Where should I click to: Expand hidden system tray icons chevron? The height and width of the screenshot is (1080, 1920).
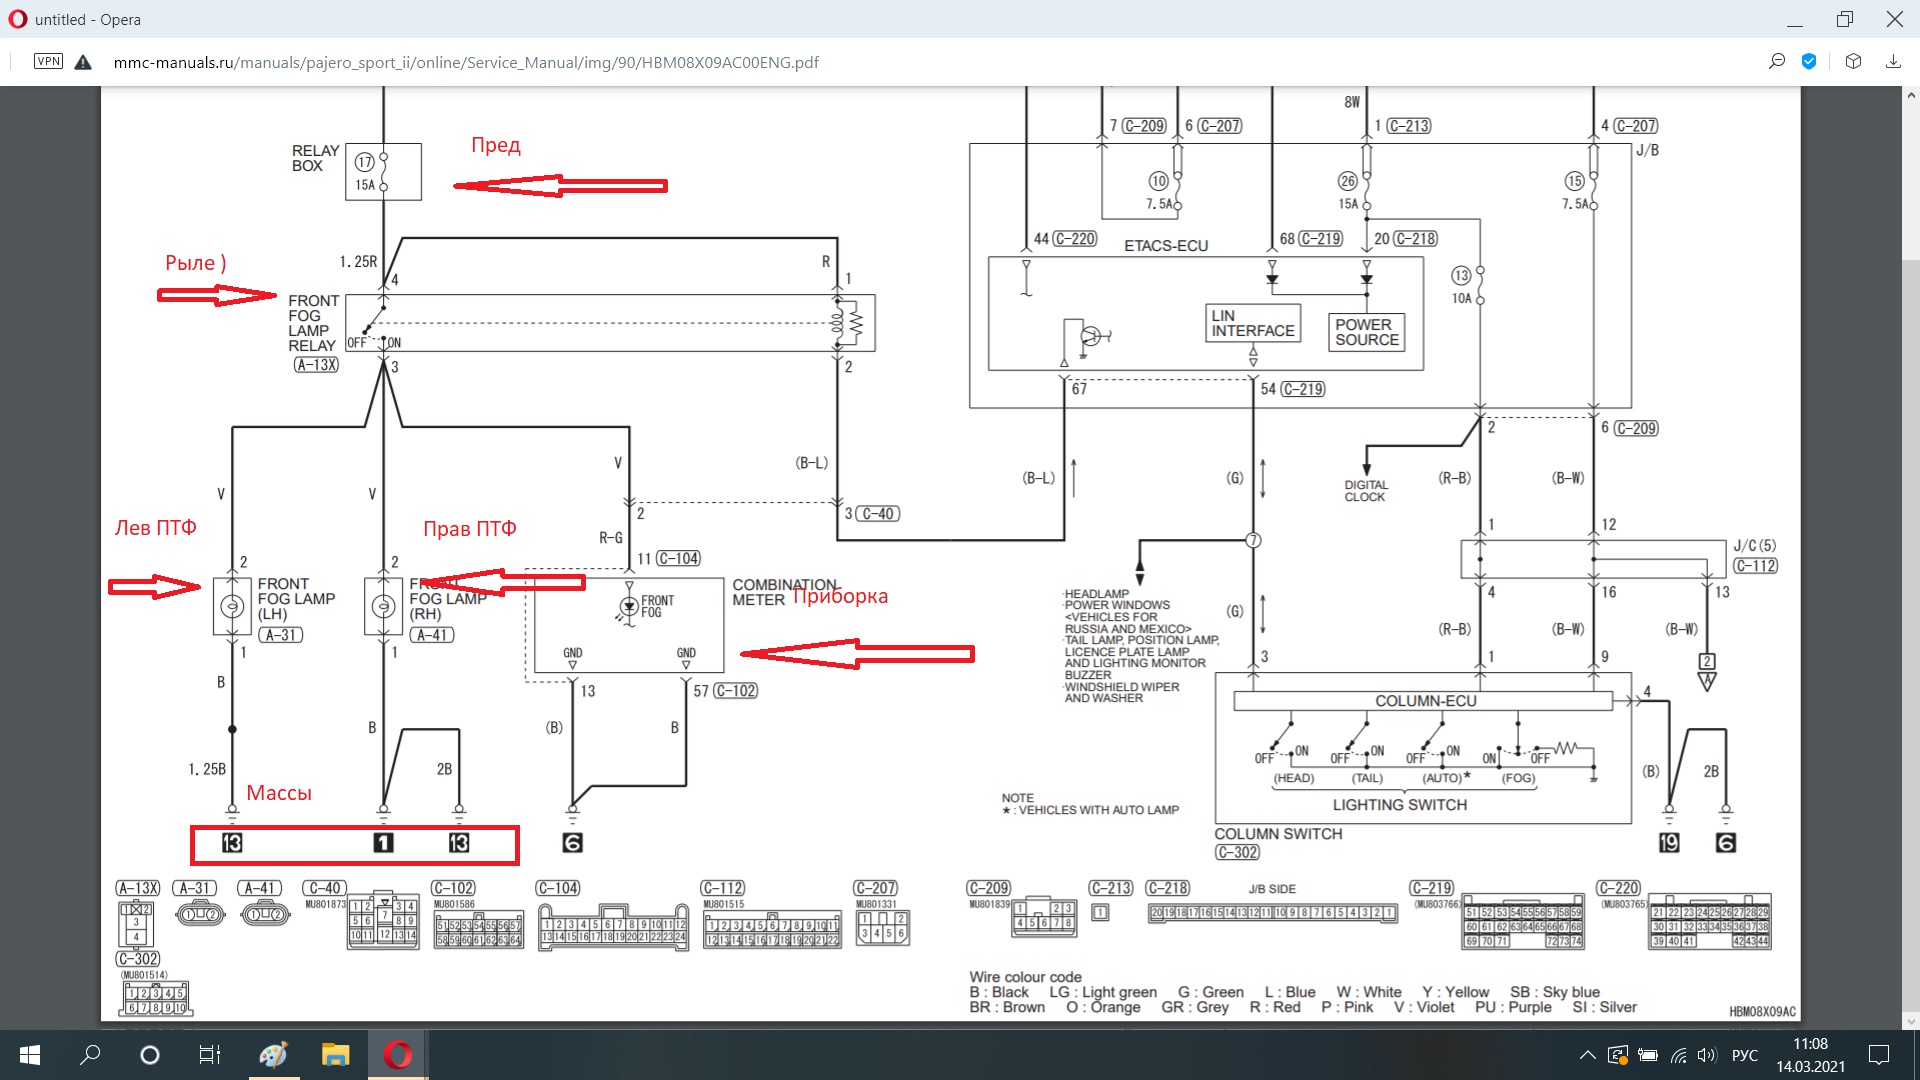coord(1587,1055)
